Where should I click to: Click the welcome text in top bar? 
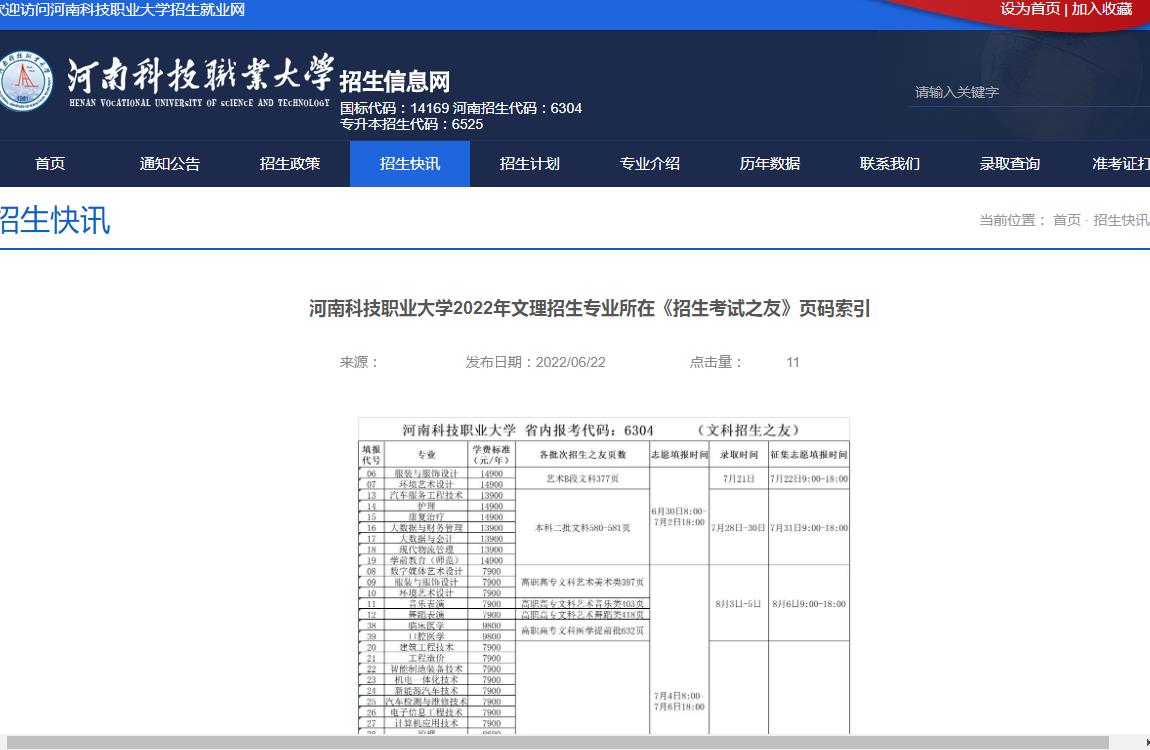(x=122, y=10)
